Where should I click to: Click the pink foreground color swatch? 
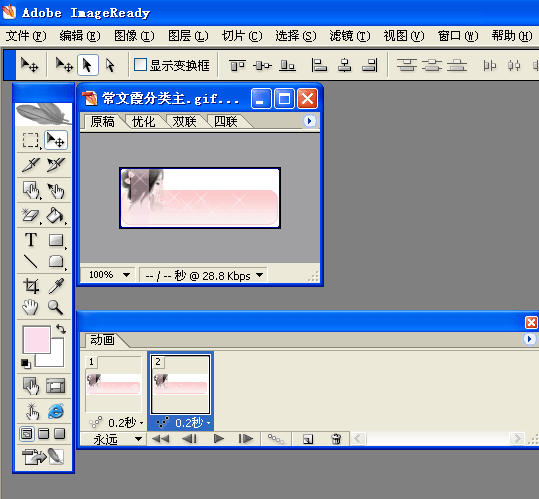click(36, 339)
